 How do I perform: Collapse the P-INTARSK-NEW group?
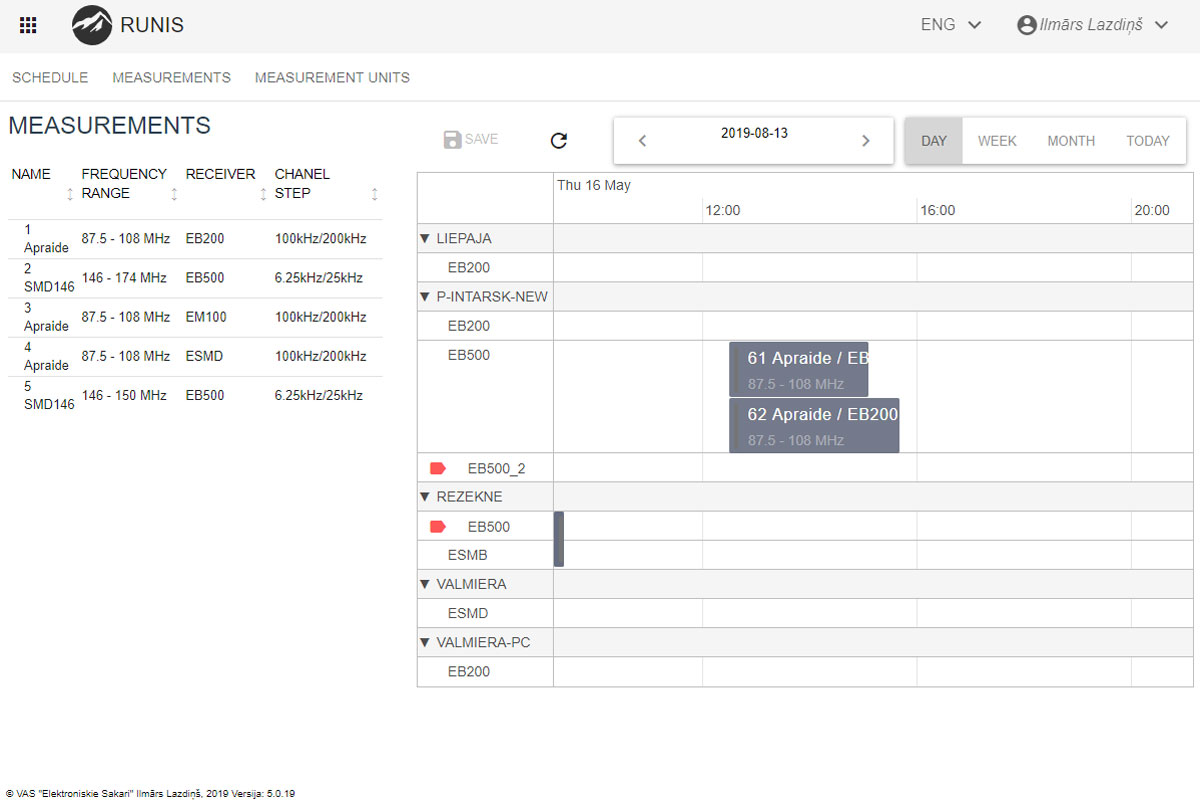[425, 297]
